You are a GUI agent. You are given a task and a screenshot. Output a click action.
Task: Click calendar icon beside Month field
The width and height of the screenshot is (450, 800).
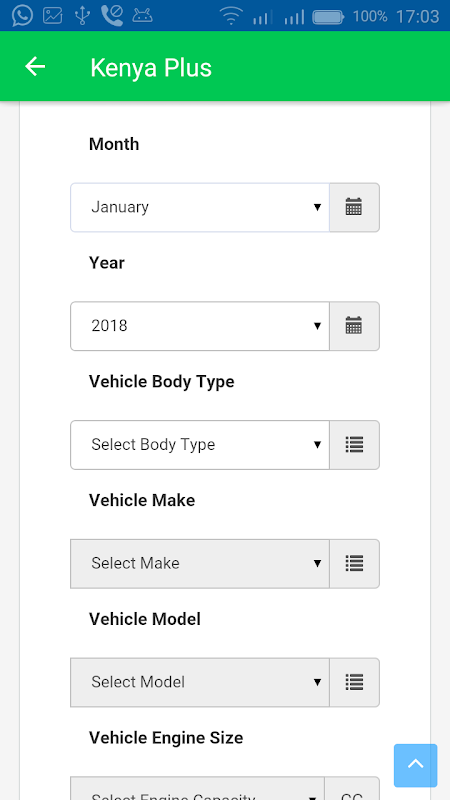[x=354, y=207]
